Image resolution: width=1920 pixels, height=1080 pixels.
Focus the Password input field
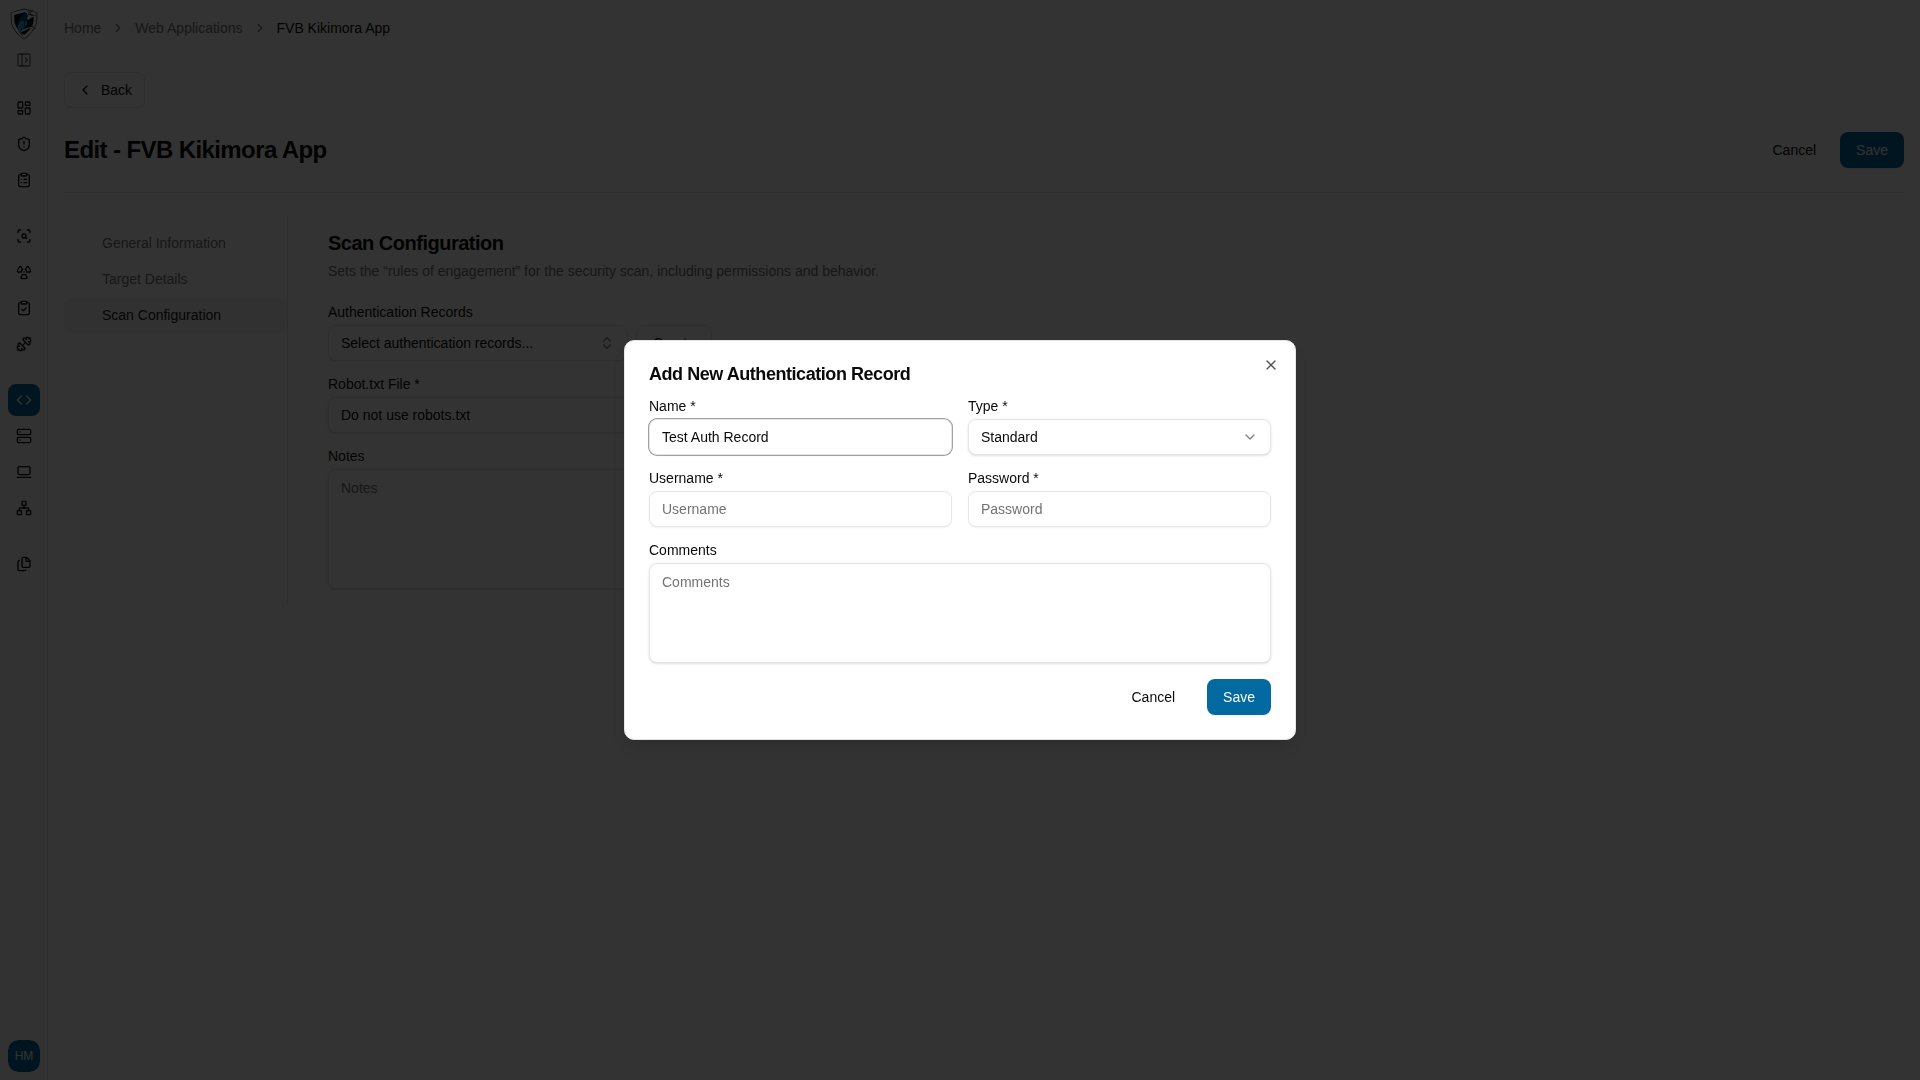click(x=1119, y=509)
